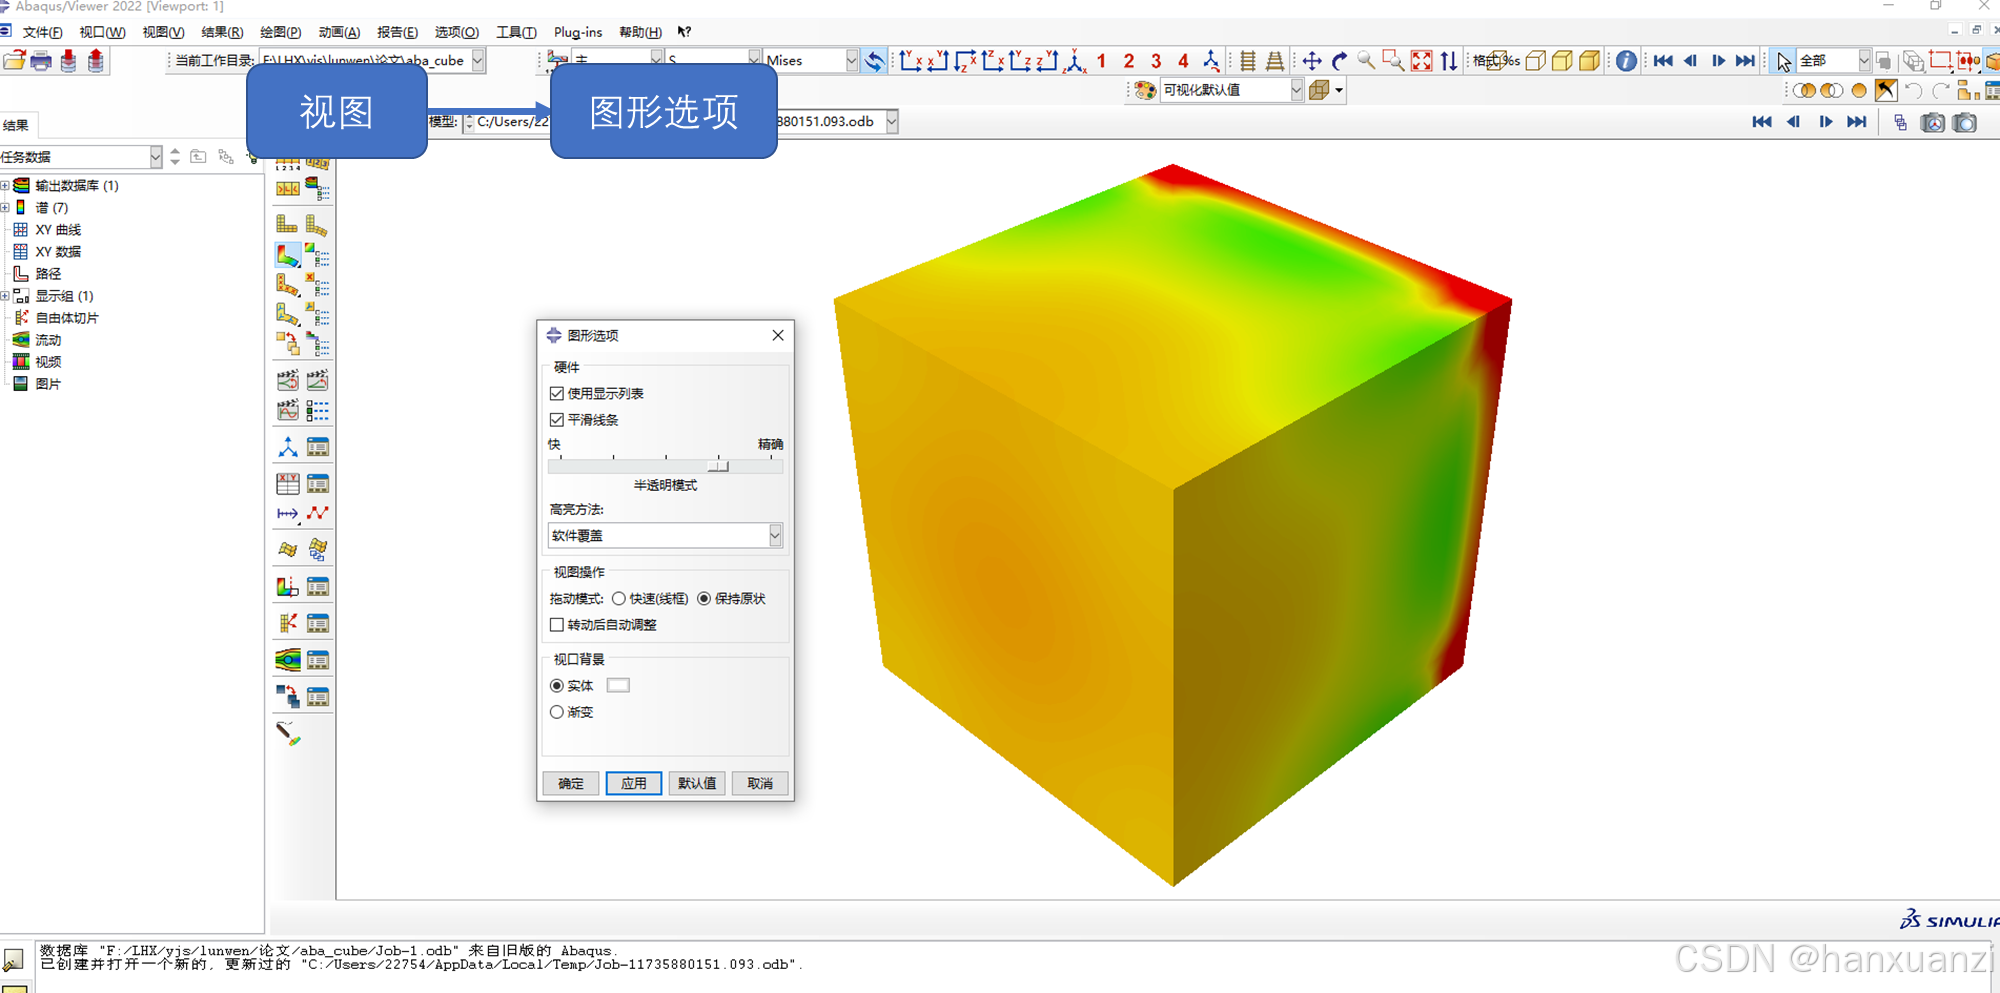
Task: Choose '实体' viewport background radio
Action: click(x=557, y=686)
